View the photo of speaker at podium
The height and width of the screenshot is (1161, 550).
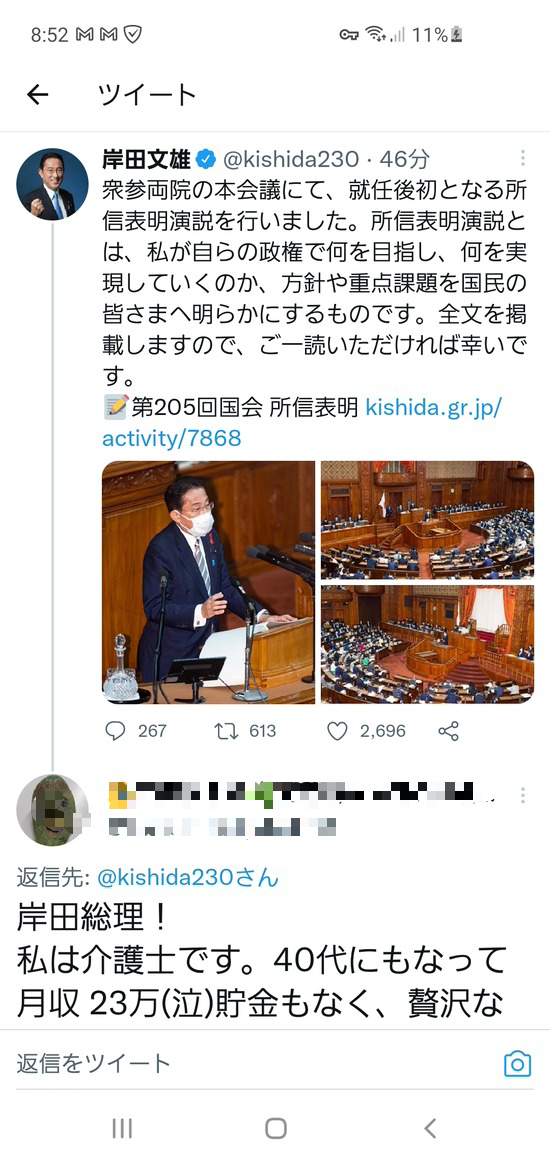coord(209,582)
